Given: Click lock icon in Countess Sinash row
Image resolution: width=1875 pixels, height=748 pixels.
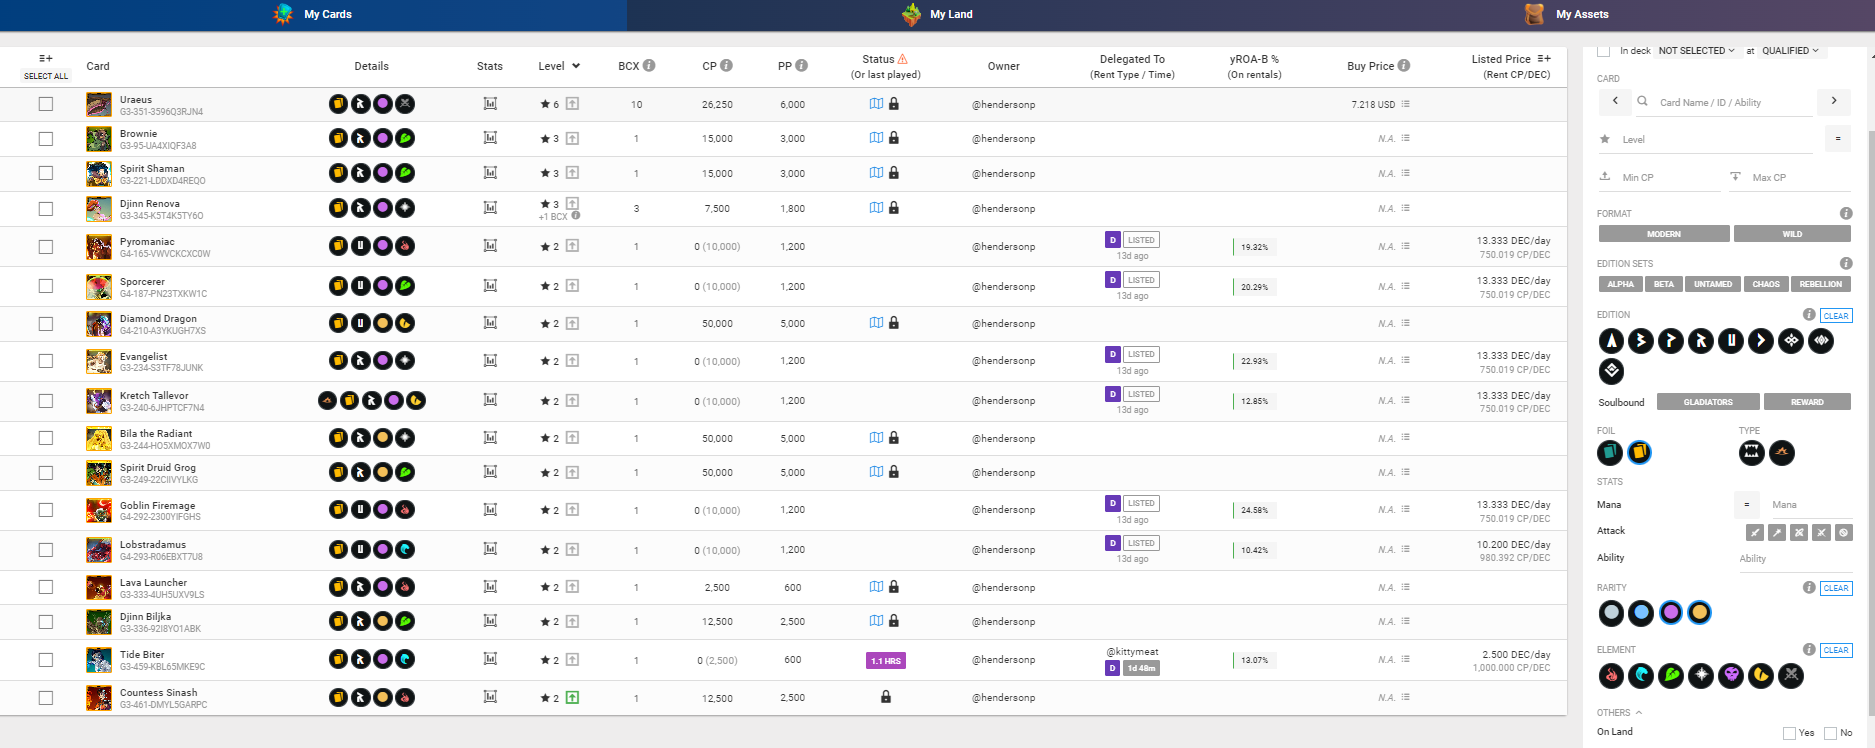Looking at the screenshot, I should pyautogui.click(x=886, y=697).
